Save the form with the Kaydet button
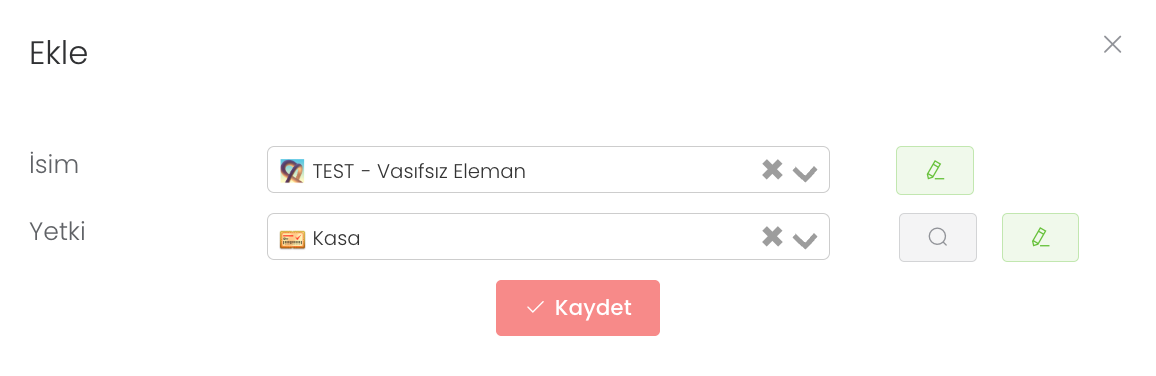This screenshot has width=1156, height=376. [578, 308]
